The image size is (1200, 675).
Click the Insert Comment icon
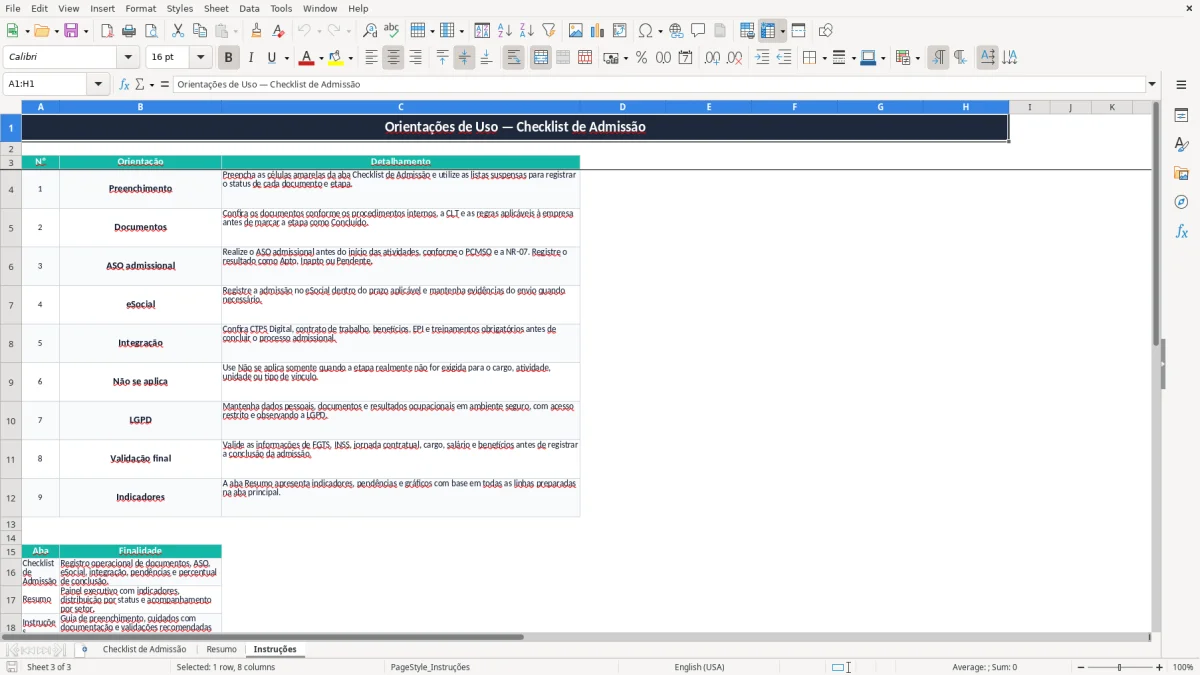pos(698,31)
